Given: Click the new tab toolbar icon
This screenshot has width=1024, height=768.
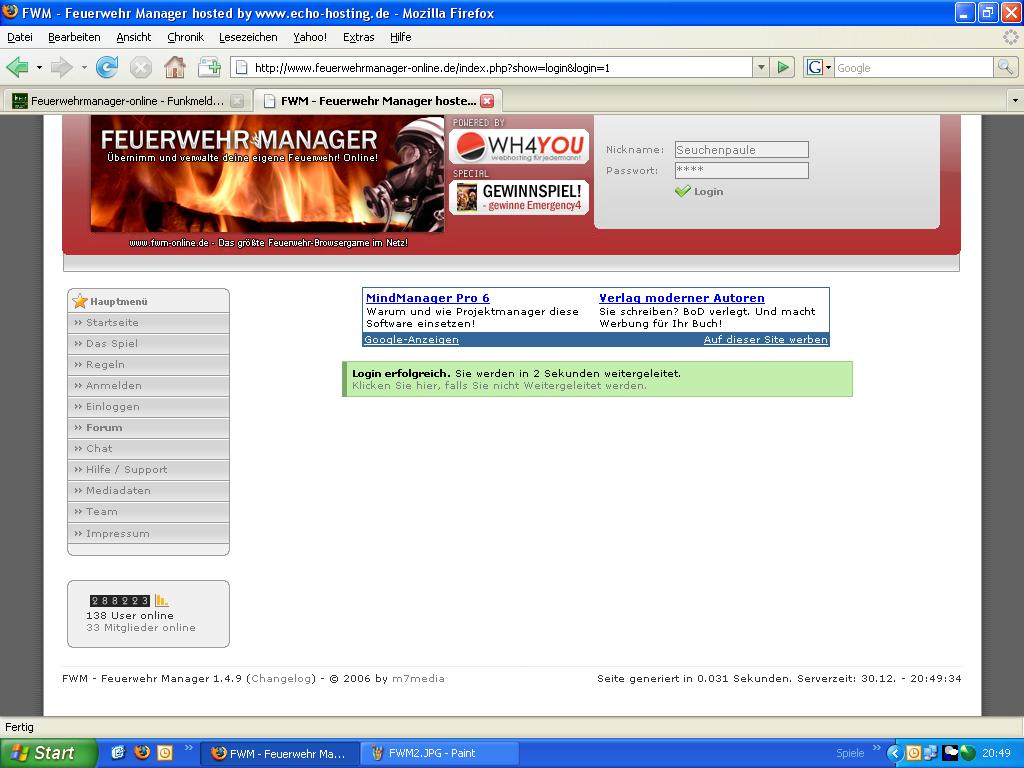Looking at the screenshot, I should pos(209,67).
